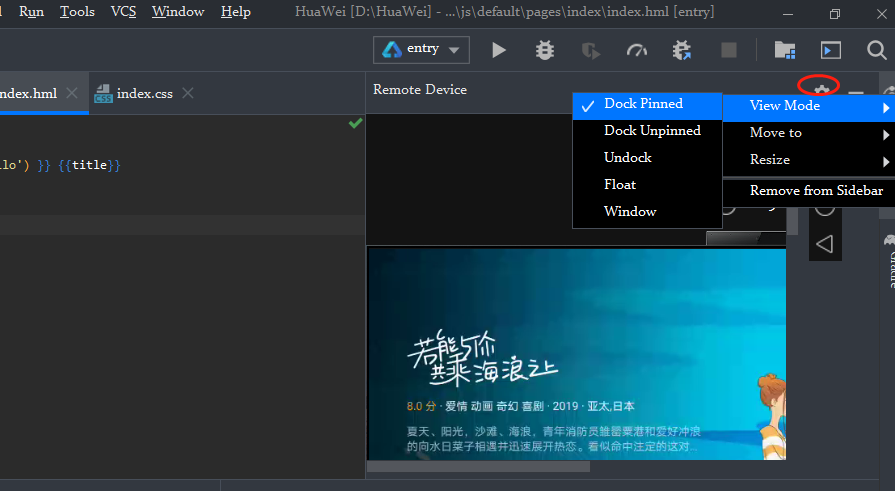Select Remove from Sidebar
Viewport: 895px width, 491px height.
point(809,191)
